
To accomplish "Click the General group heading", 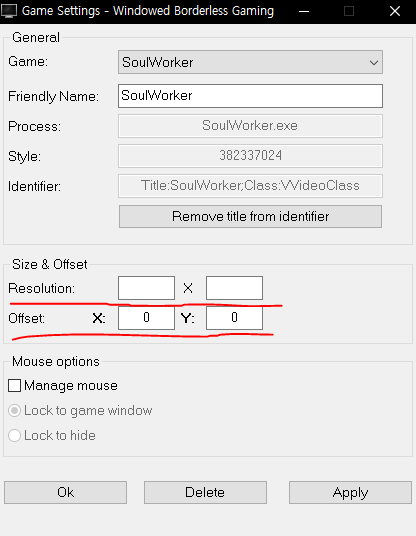I will [36, 38].
